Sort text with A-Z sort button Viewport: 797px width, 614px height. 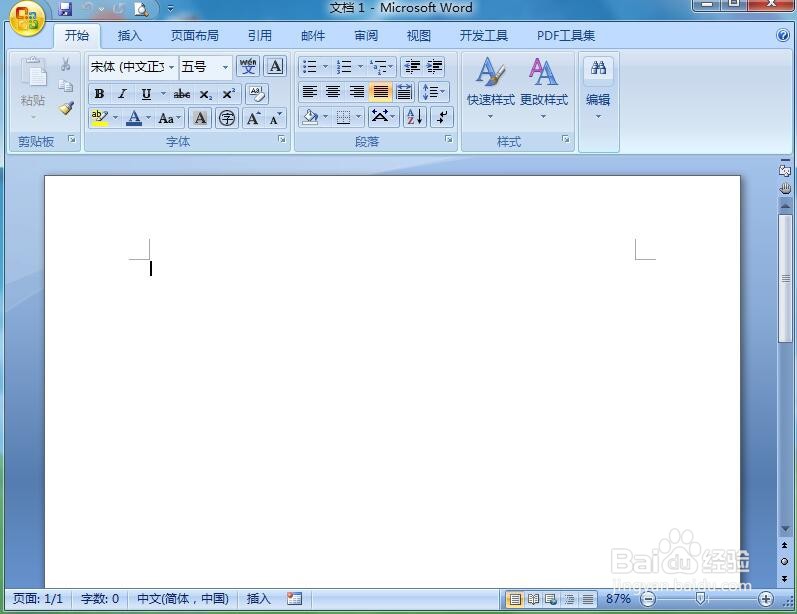tap(415, 117)
